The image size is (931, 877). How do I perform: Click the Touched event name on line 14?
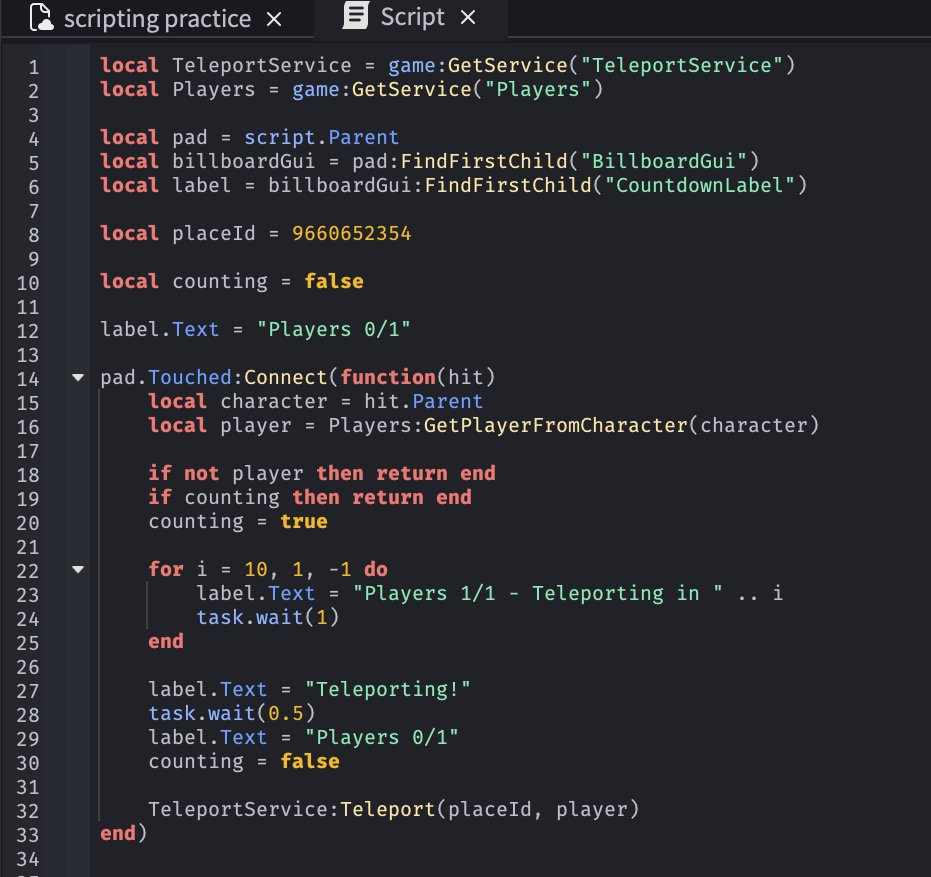(x=189, y=377)
